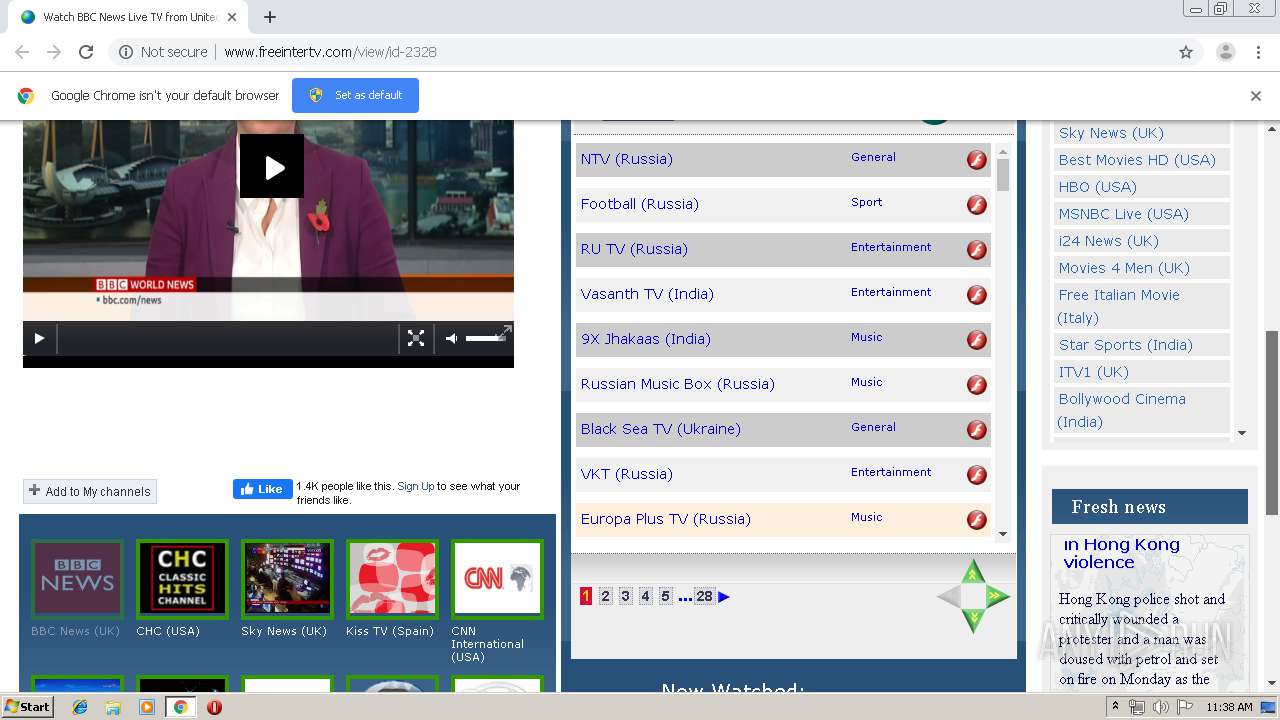The image size is (1280, 720).
Task: Open Europa Plus TV (Russia) channel
Action: pyautogui.click(x=665, y=519)
